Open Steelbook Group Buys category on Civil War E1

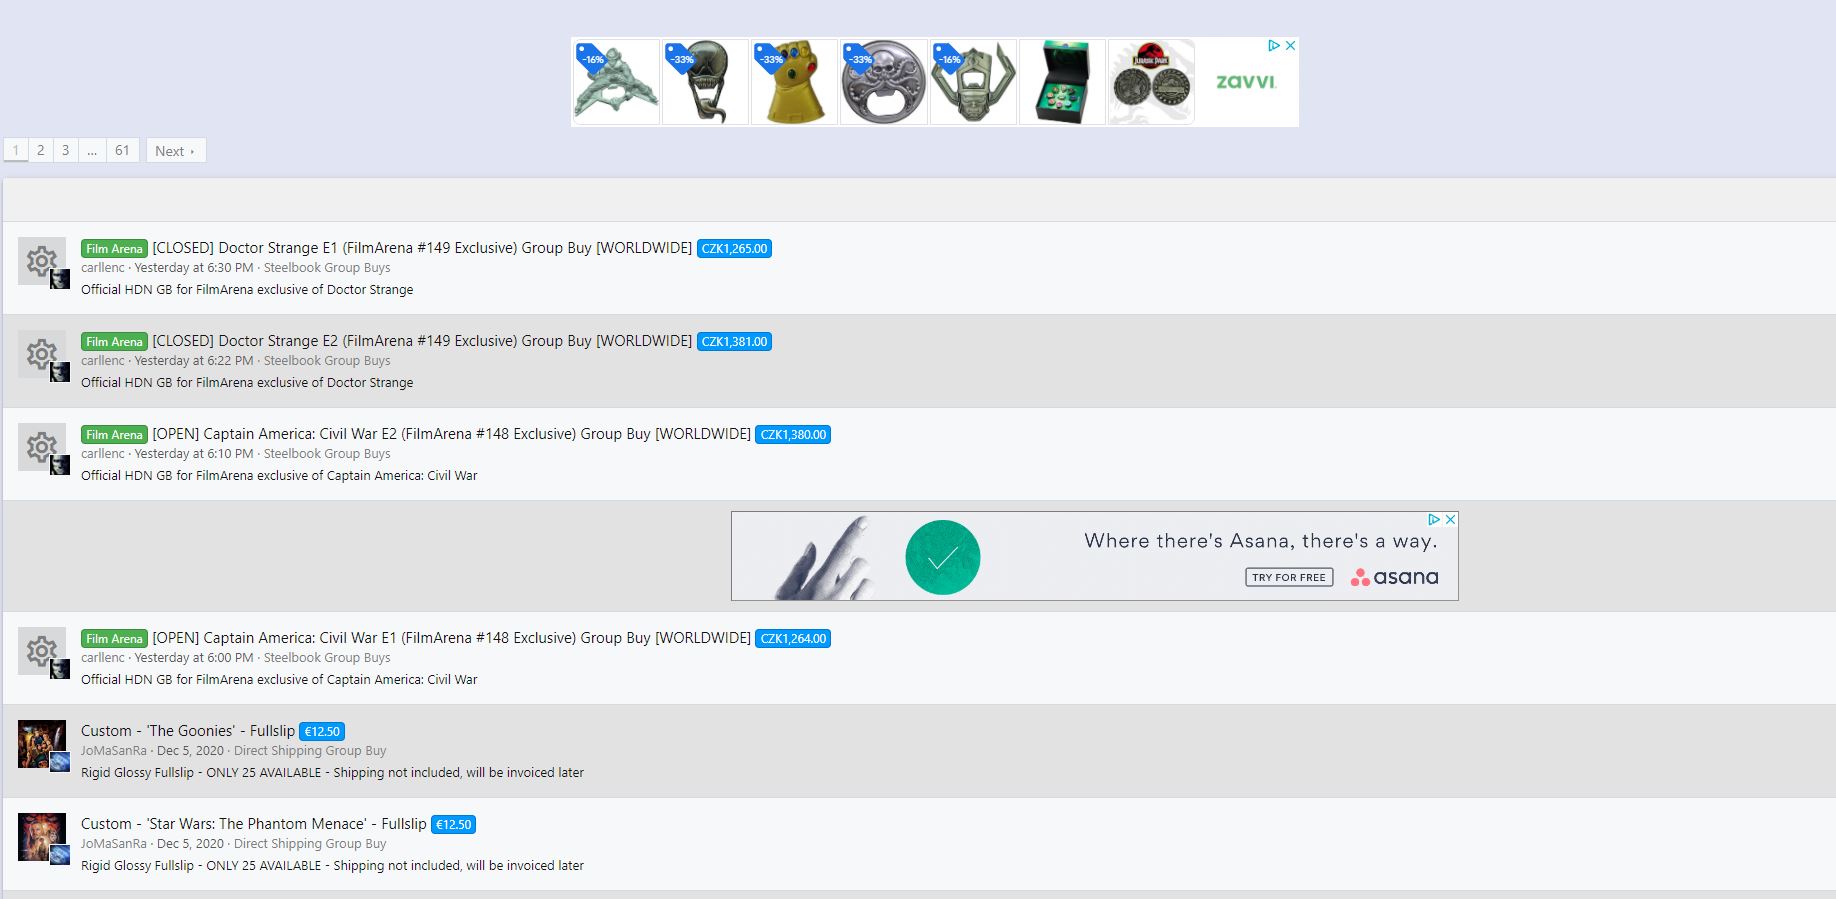[327, 658]
